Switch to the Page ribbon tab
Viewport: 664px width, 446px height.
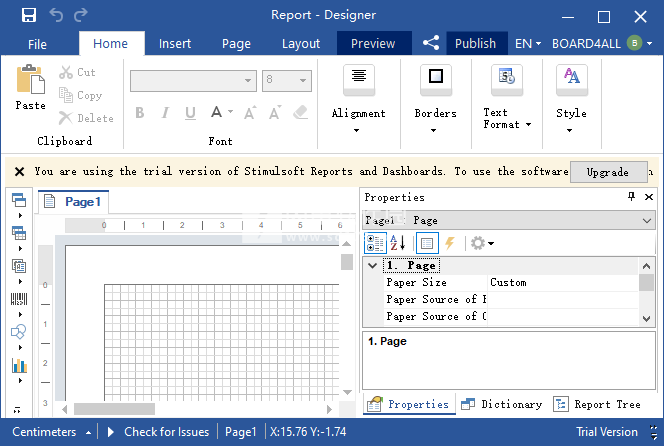(236, 44)
